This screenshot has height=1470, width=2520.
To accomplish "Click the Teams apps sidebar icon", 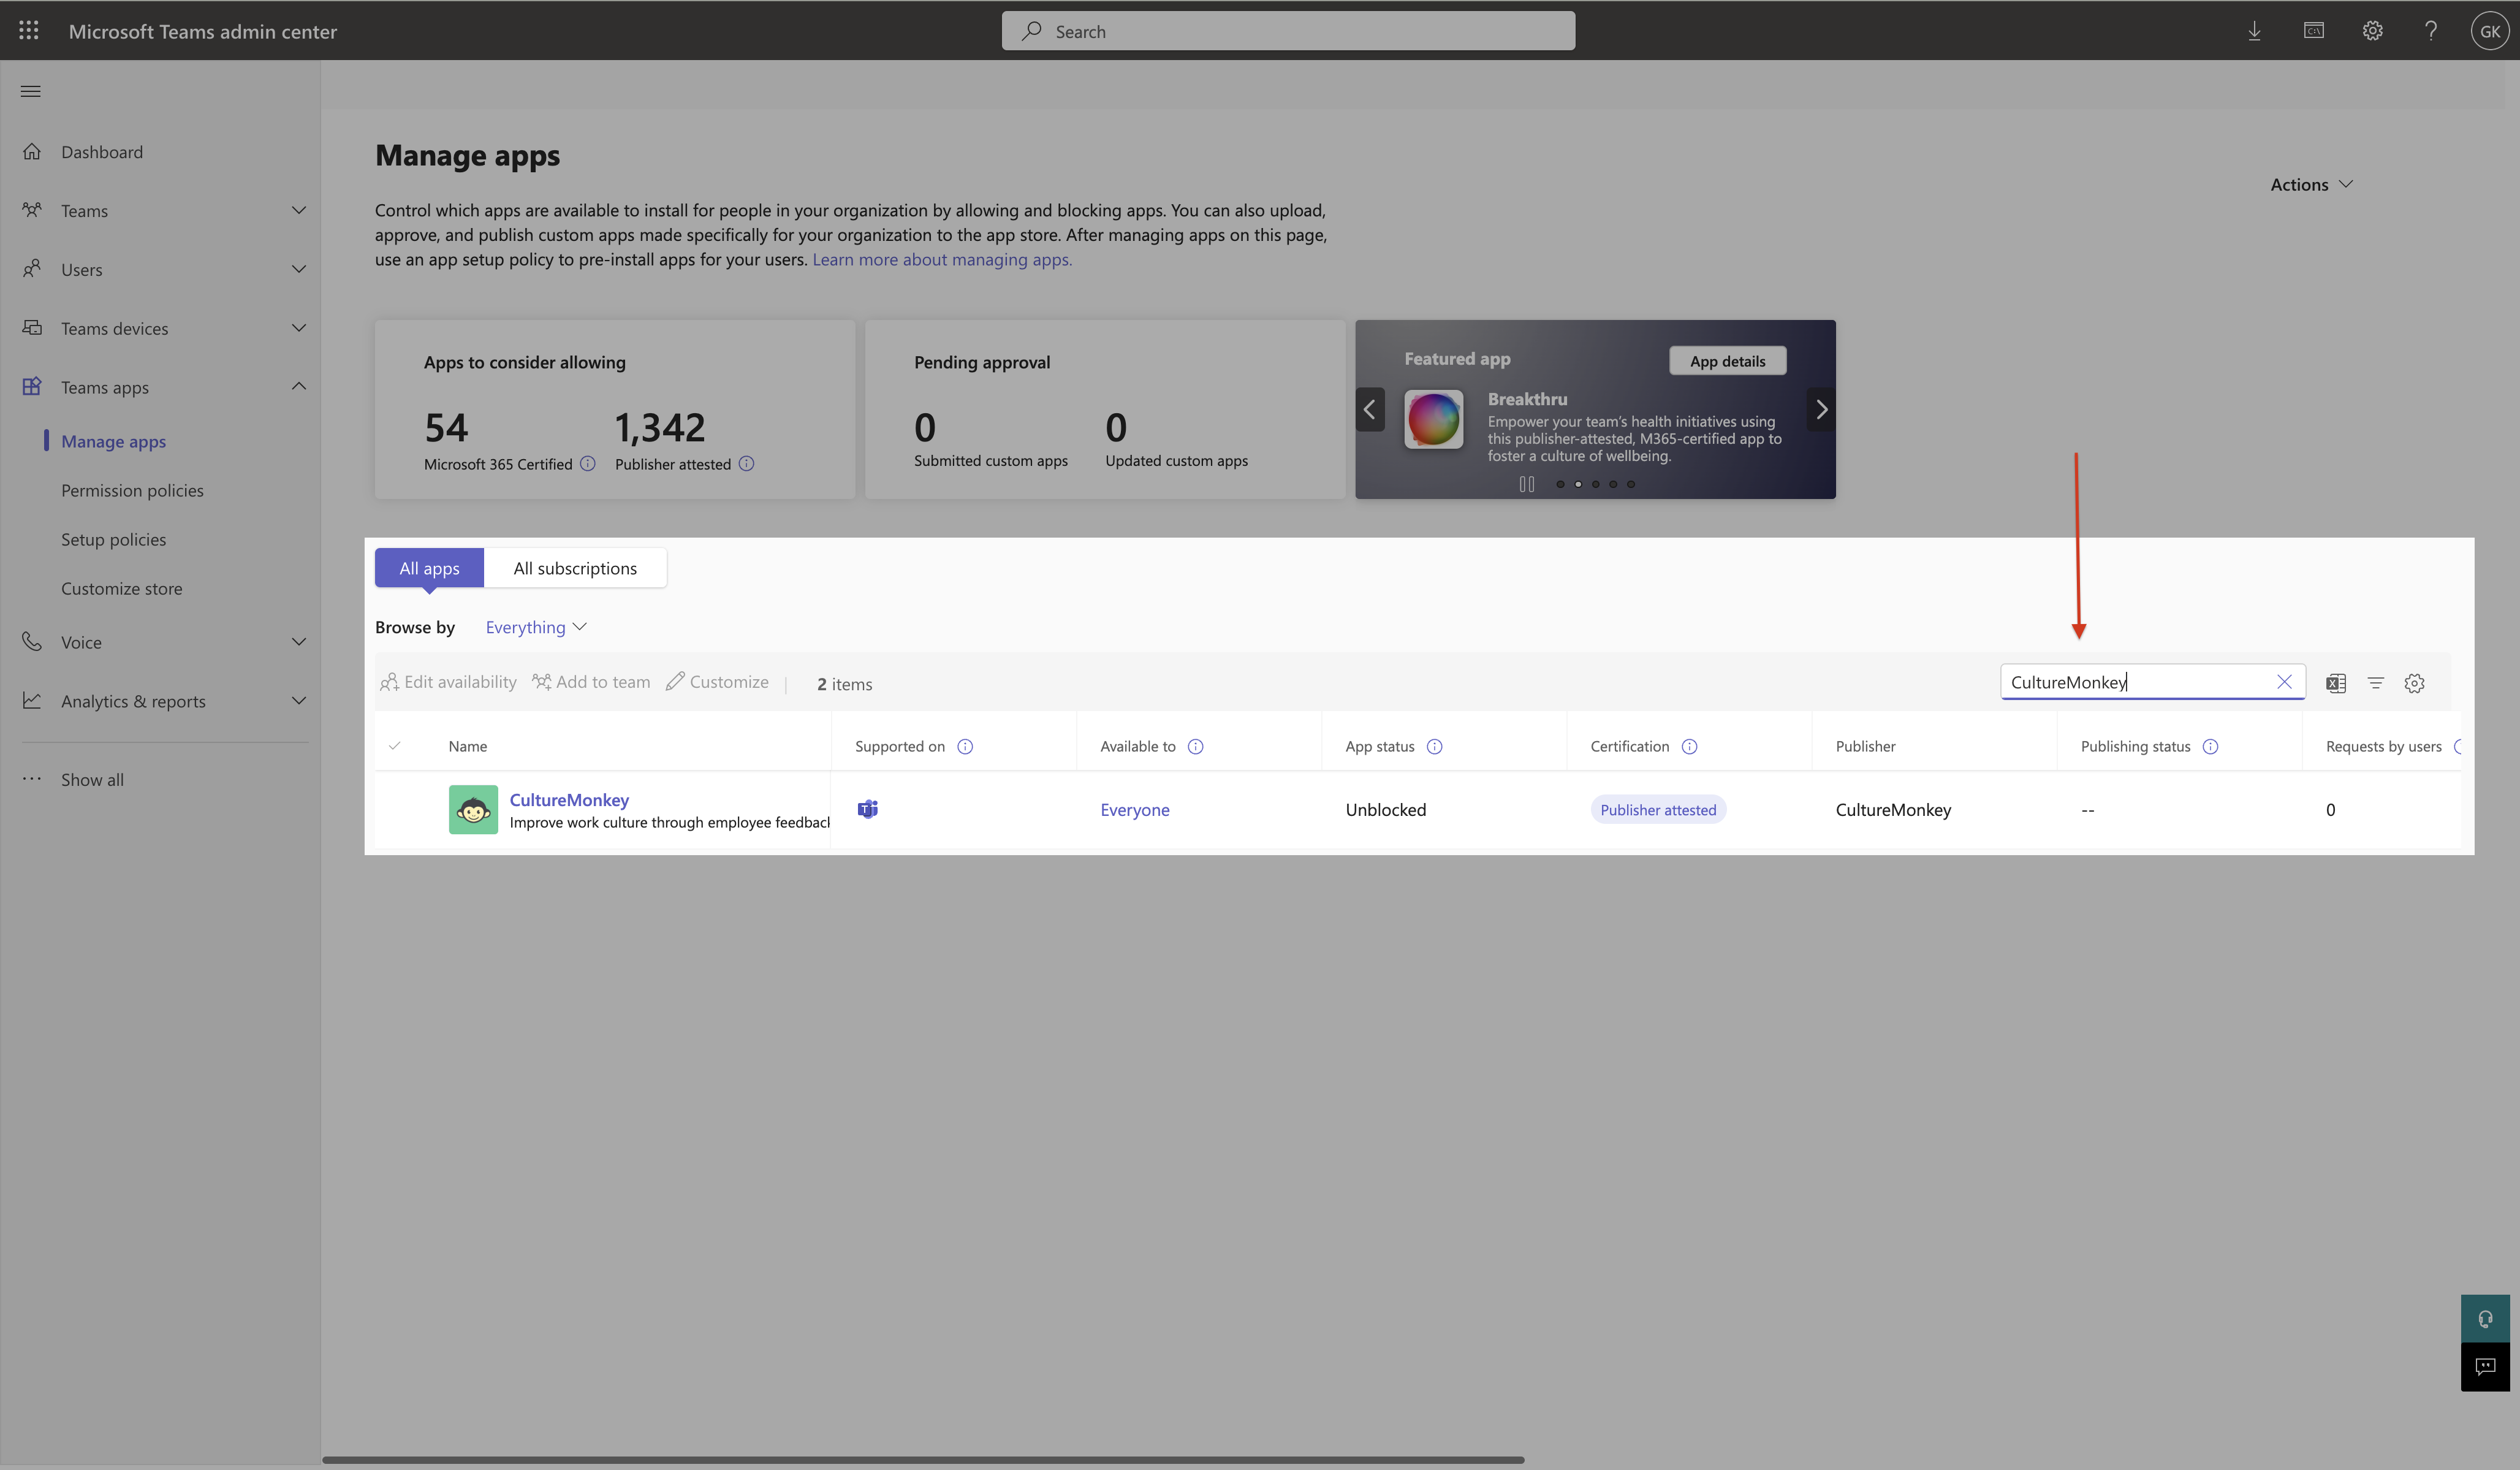I will (x=32, y=387).
